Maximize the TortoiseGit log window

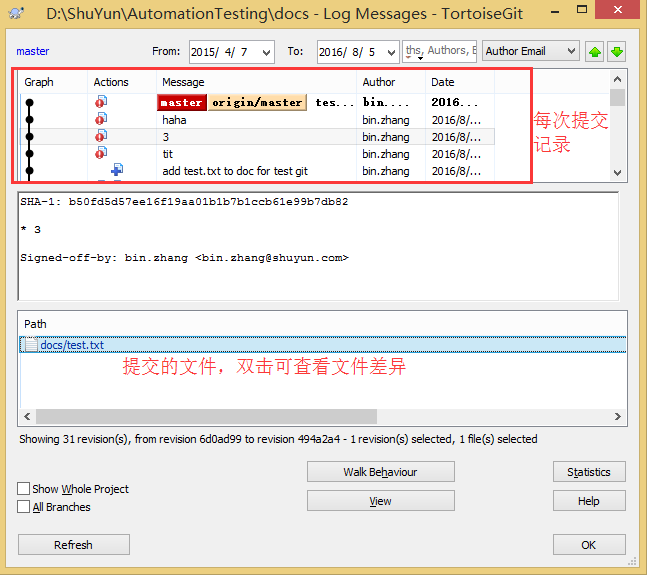pos(582,9)
